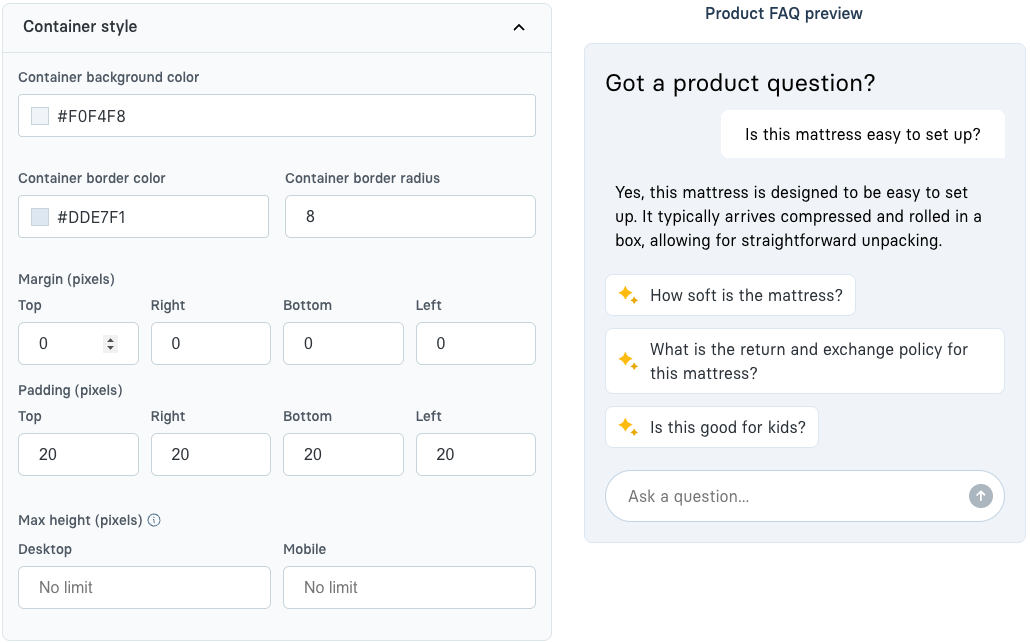Image resolution: width=1030 pixels, height=643 pixels.
Task: Click the send arrow button in the chat input
Action: click(981, 496)
